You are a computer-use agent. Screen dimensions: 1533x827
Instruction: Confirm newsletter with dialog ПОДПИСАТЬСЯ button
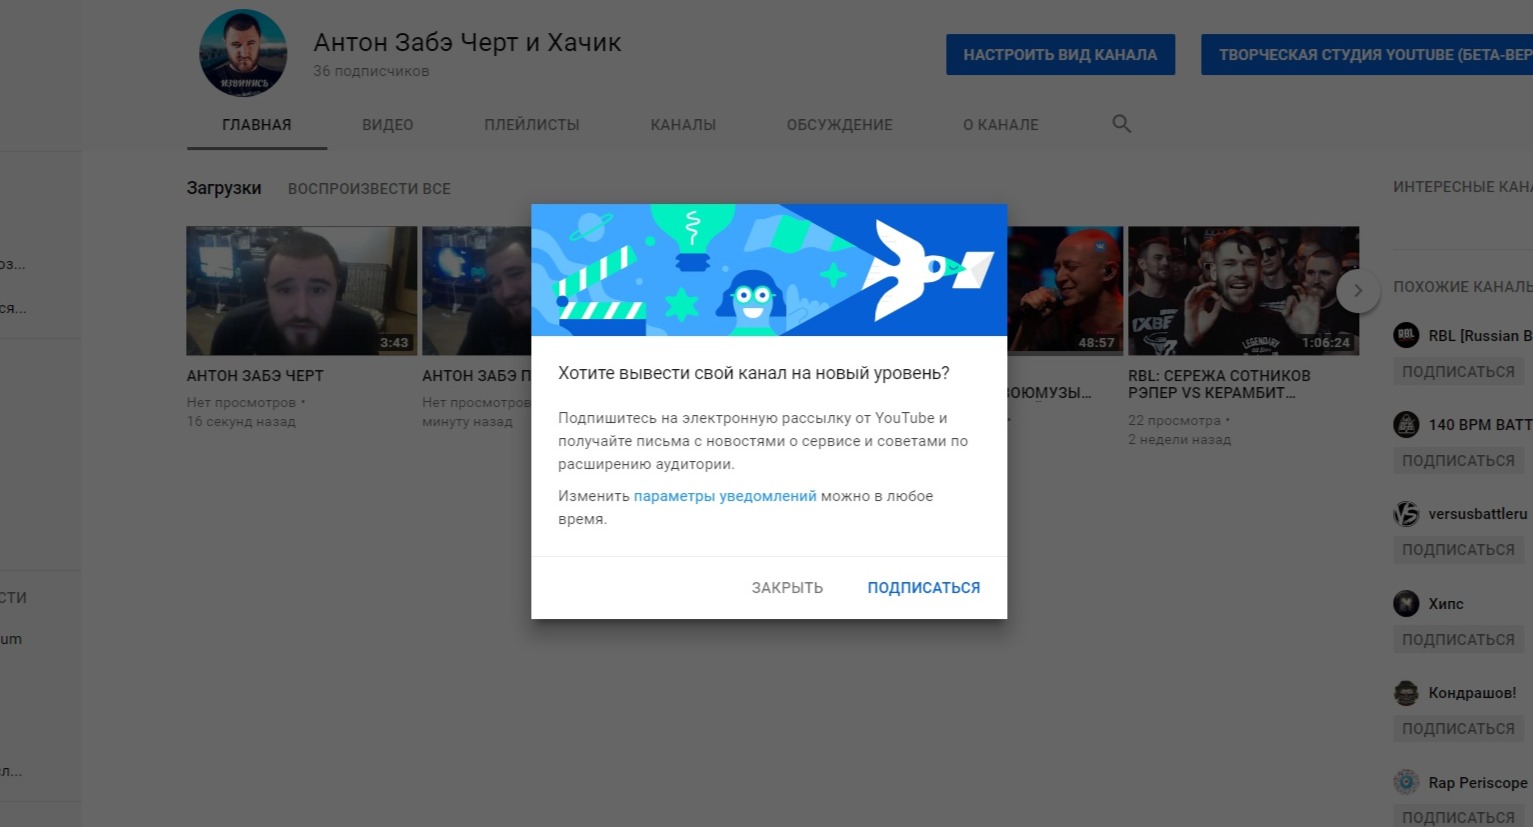tap(924, 588)
